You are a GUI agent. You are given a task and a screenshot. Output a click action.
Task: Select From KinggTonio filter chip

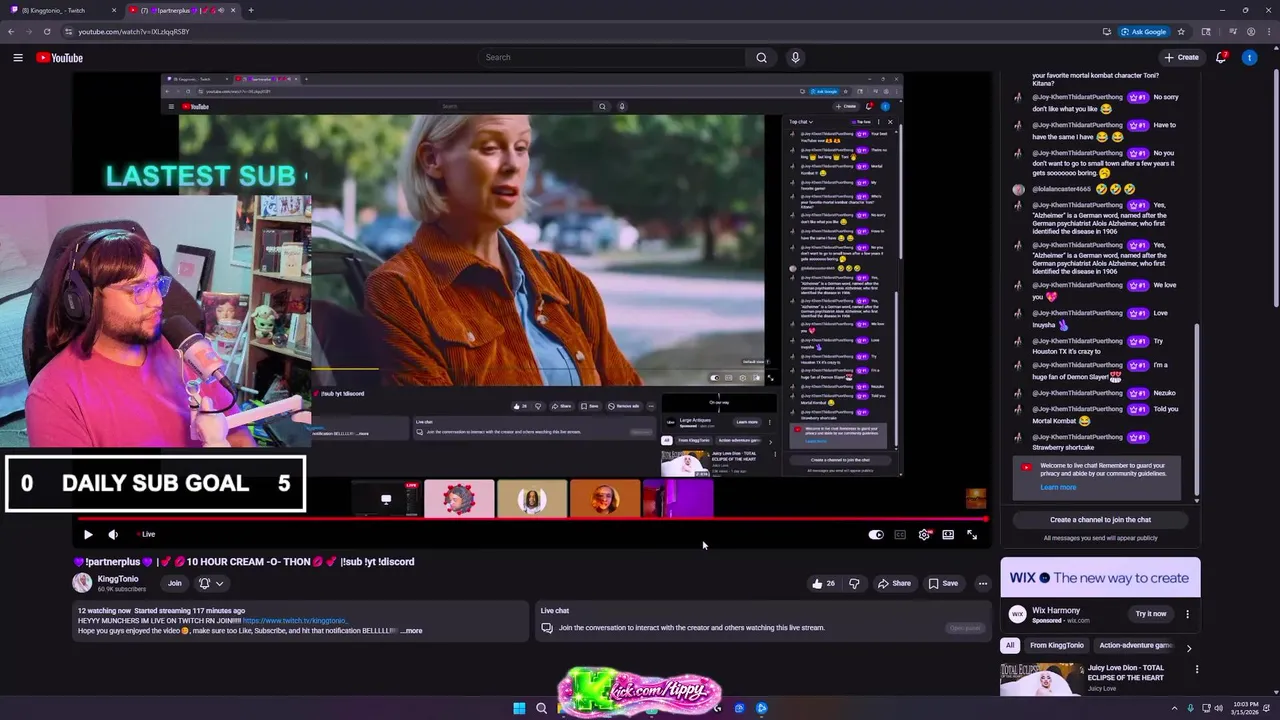1056,646
